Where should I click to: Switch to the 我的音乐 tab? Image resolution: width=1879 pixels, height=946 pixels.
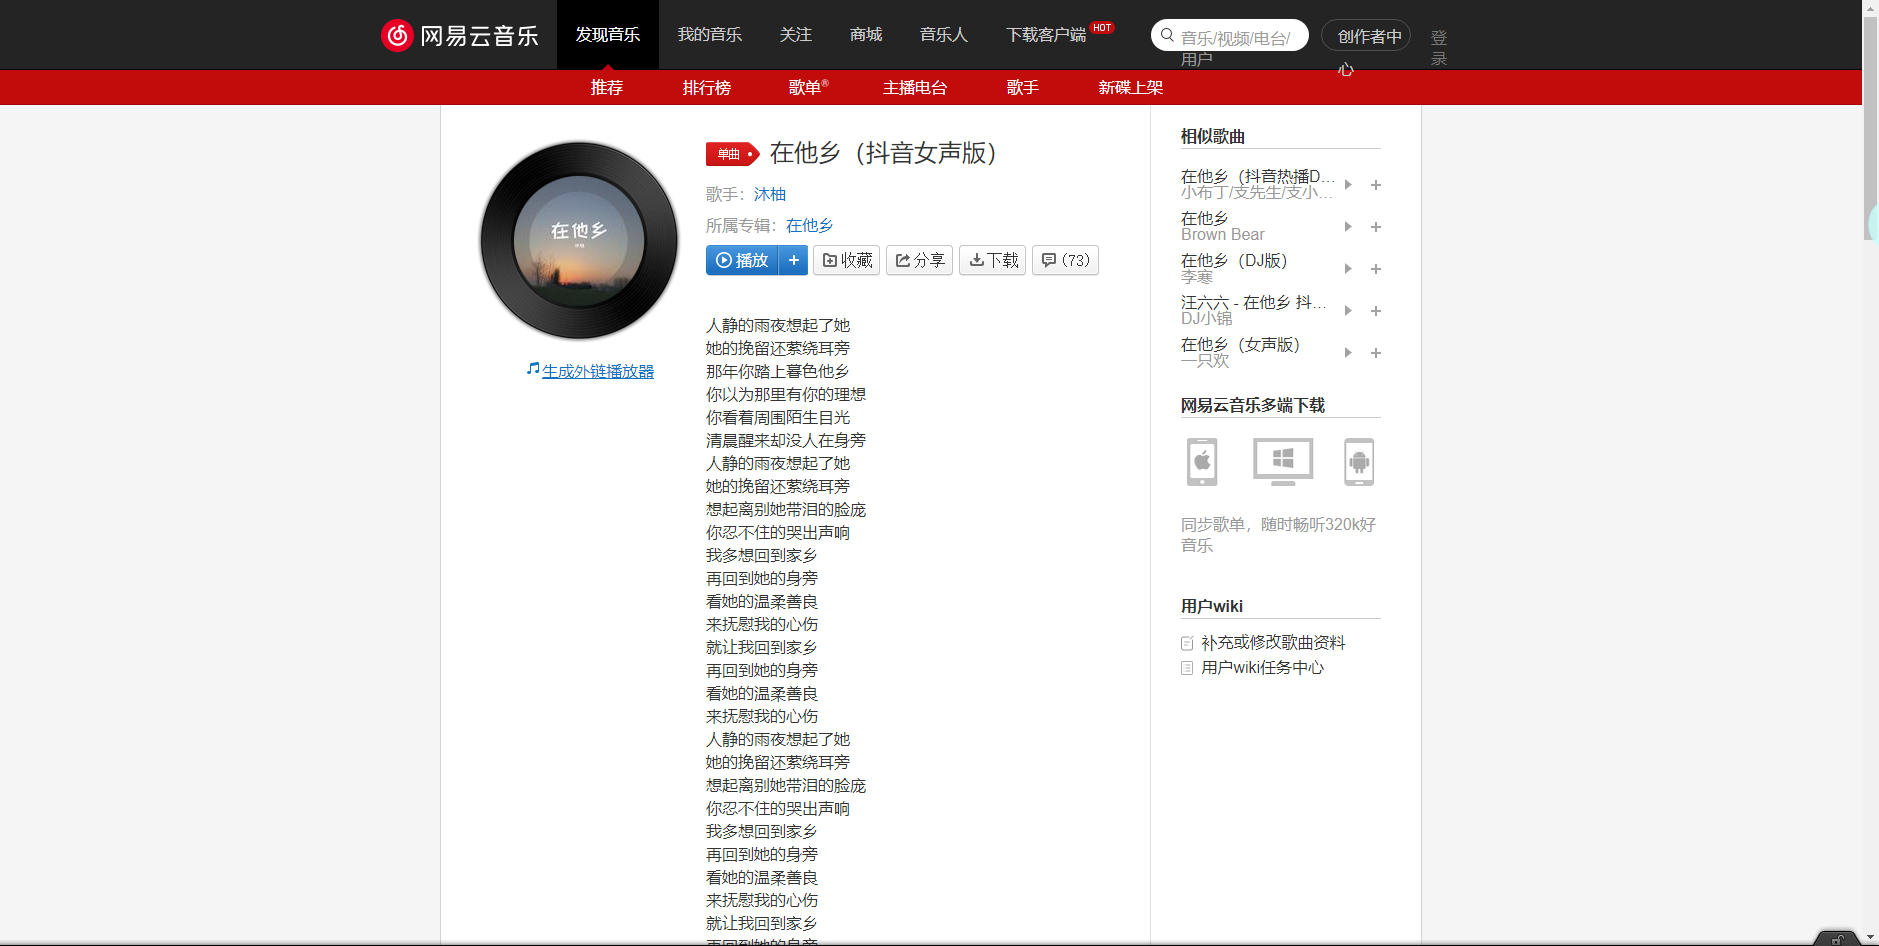(710, 34)
